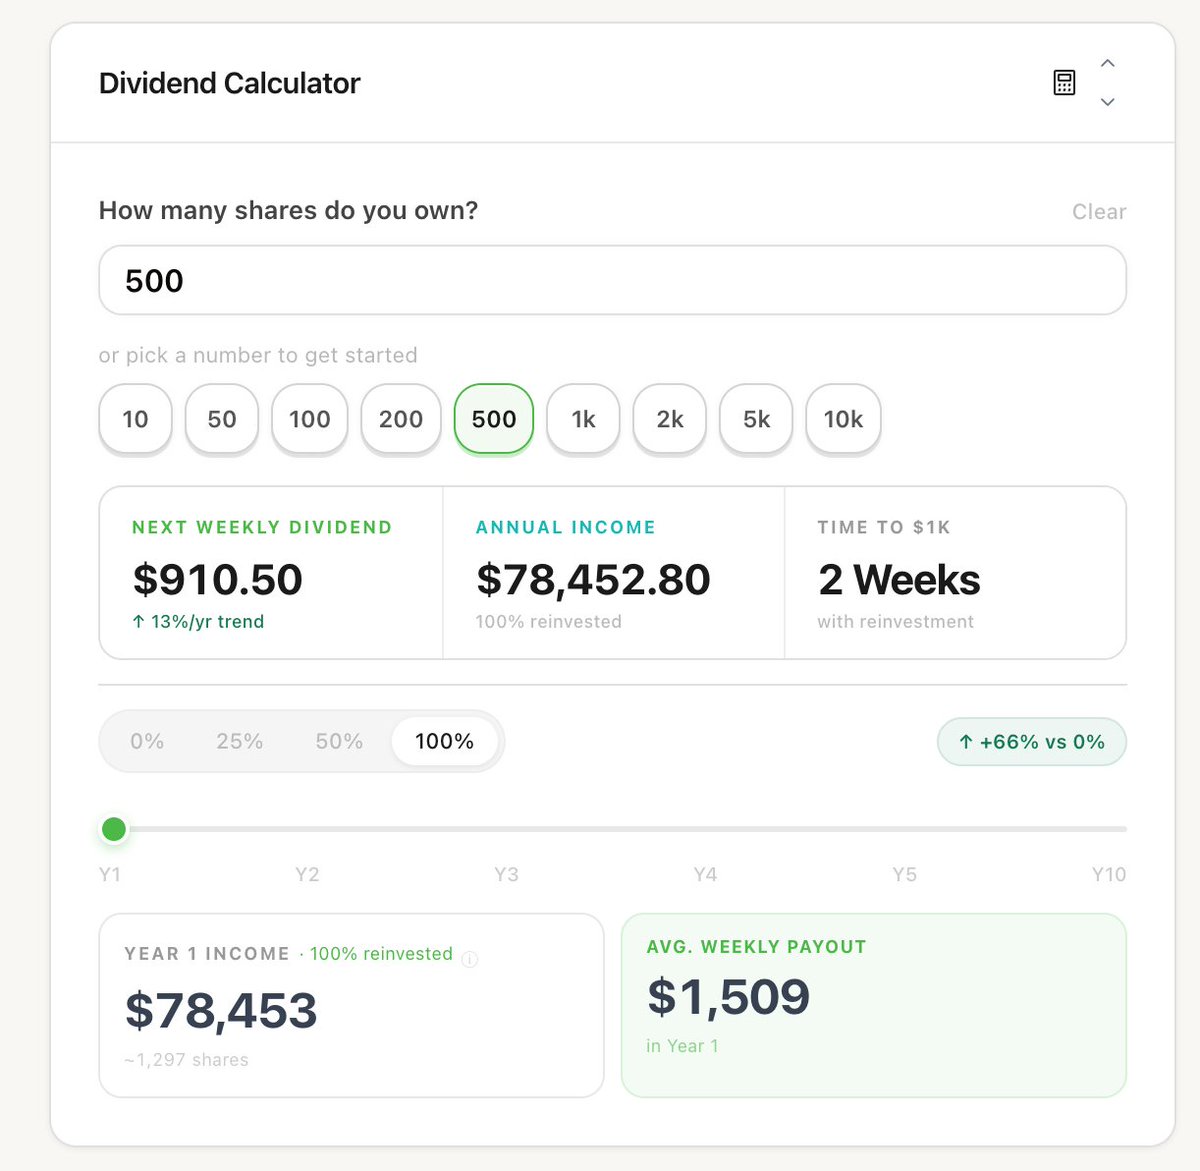
Task: Click the +66% vs 0% badge
Action: [1032, 742]
